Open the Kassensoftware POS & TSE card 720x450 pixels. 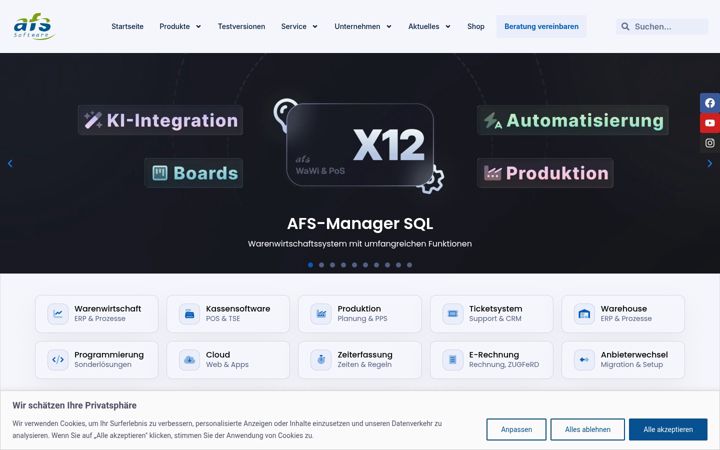[x=228, y=314]
